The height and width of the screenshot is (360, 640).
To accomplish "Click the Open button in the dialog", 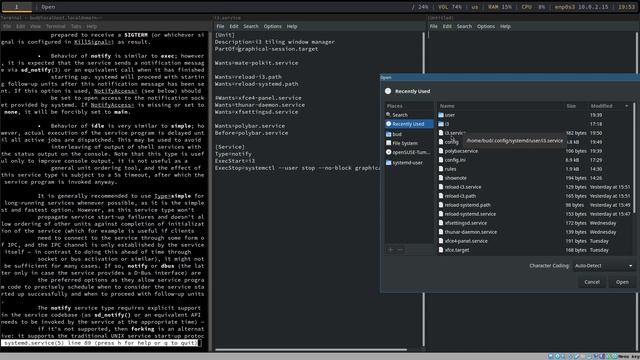I will click(x=622, y=282).
